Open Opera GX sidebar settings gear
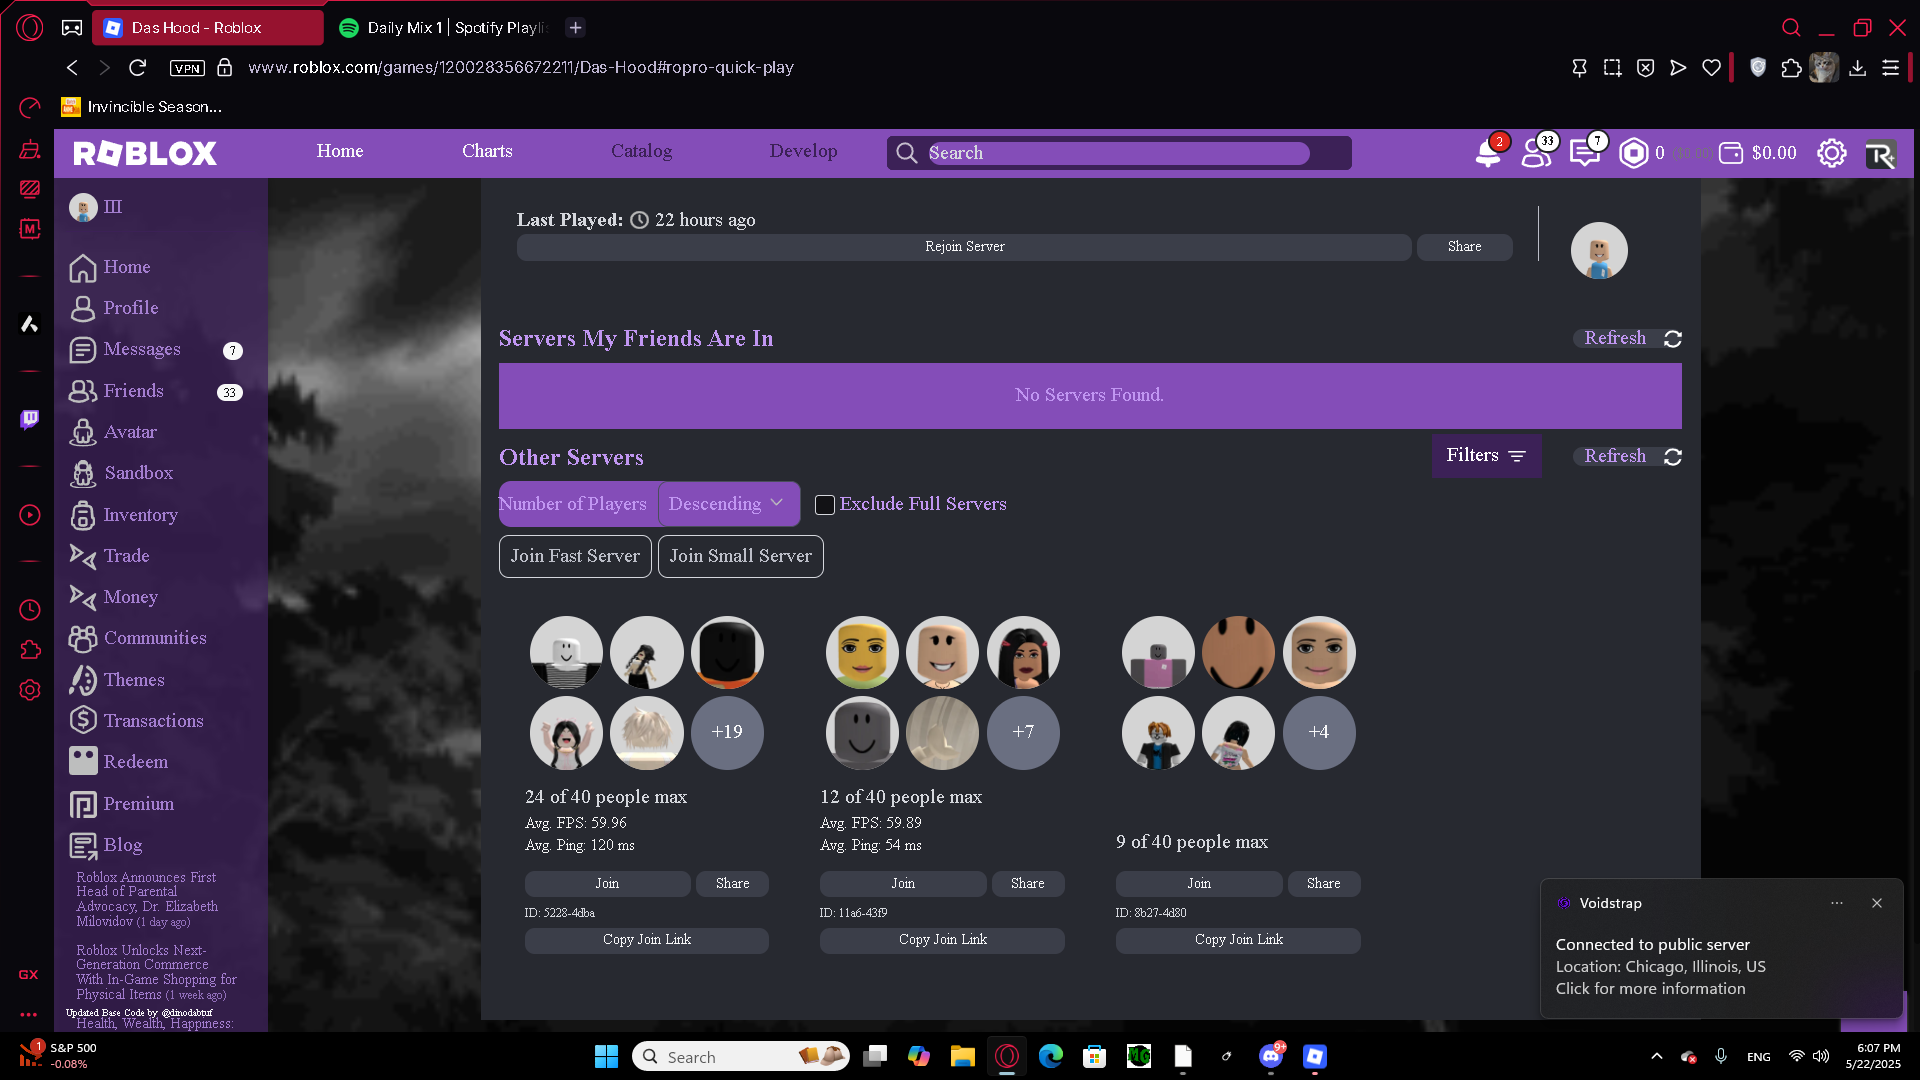1920x1080 pixels. 30,690
